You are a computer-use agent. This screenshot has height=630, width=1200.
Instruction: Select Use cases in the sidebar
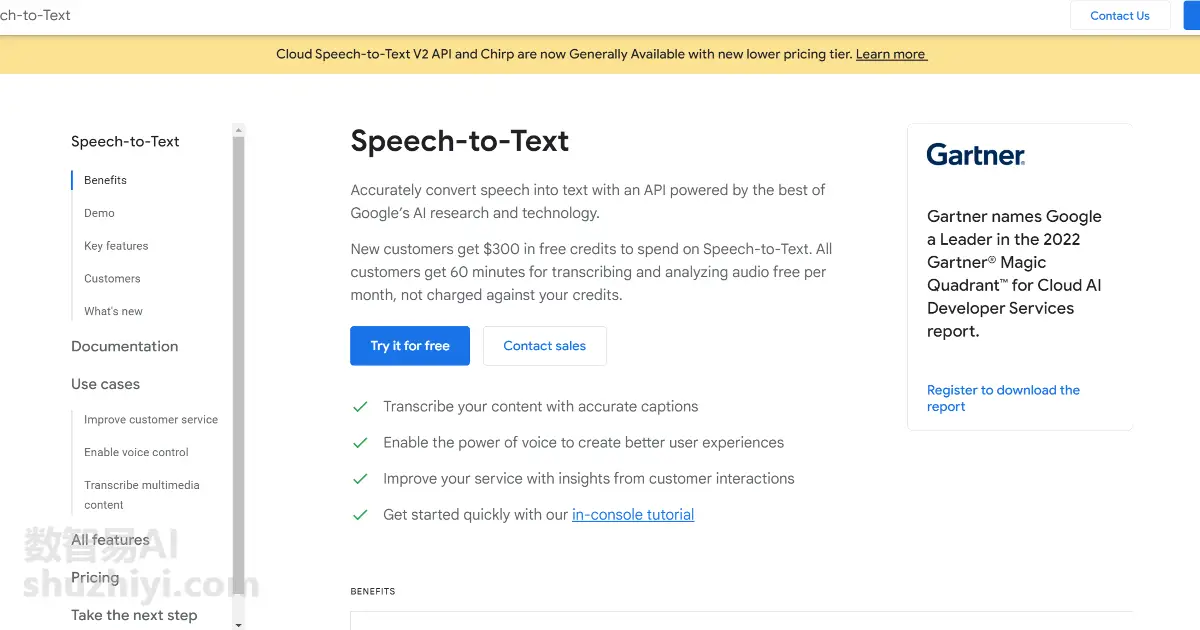(x=105, y=384)
